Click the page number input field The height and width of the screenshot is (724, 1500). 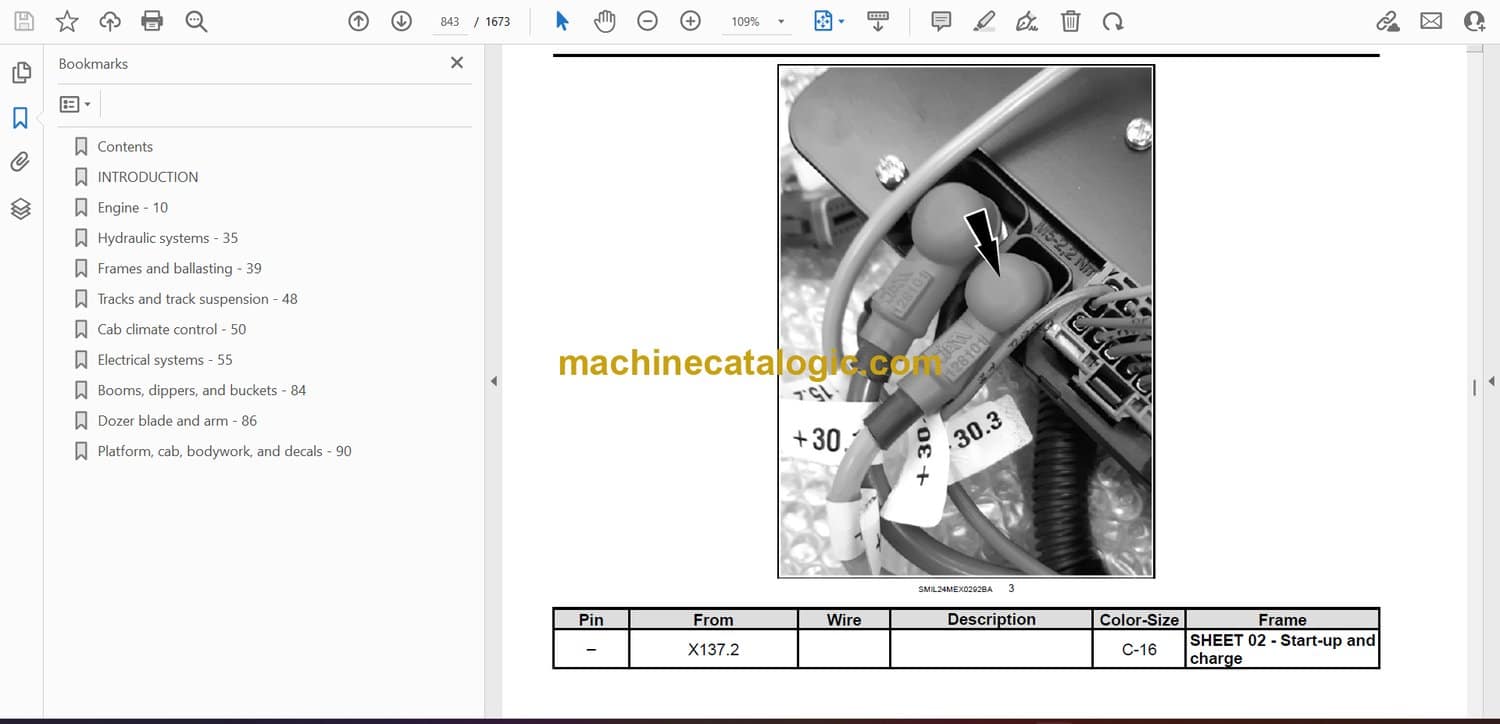tap(449, 21)
